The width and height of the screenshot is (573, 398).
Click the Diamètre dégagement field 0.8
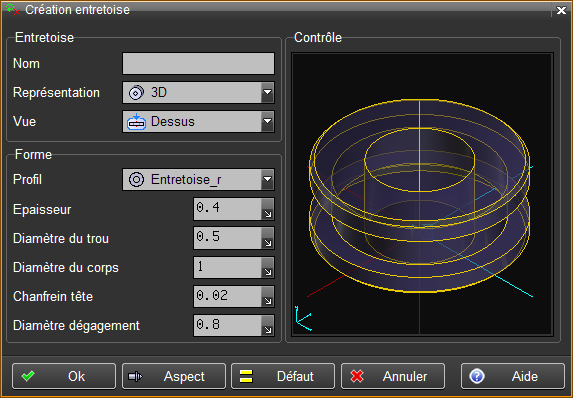227,325
